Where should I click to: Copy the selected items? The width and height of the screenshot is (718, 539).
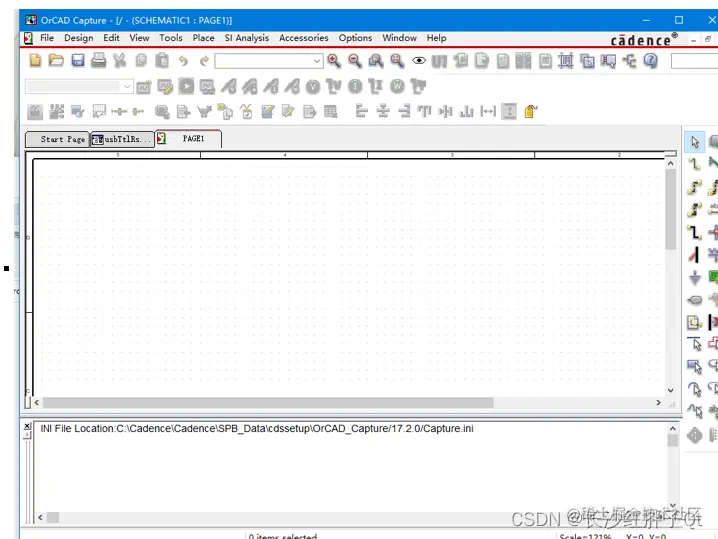[141, 60]
